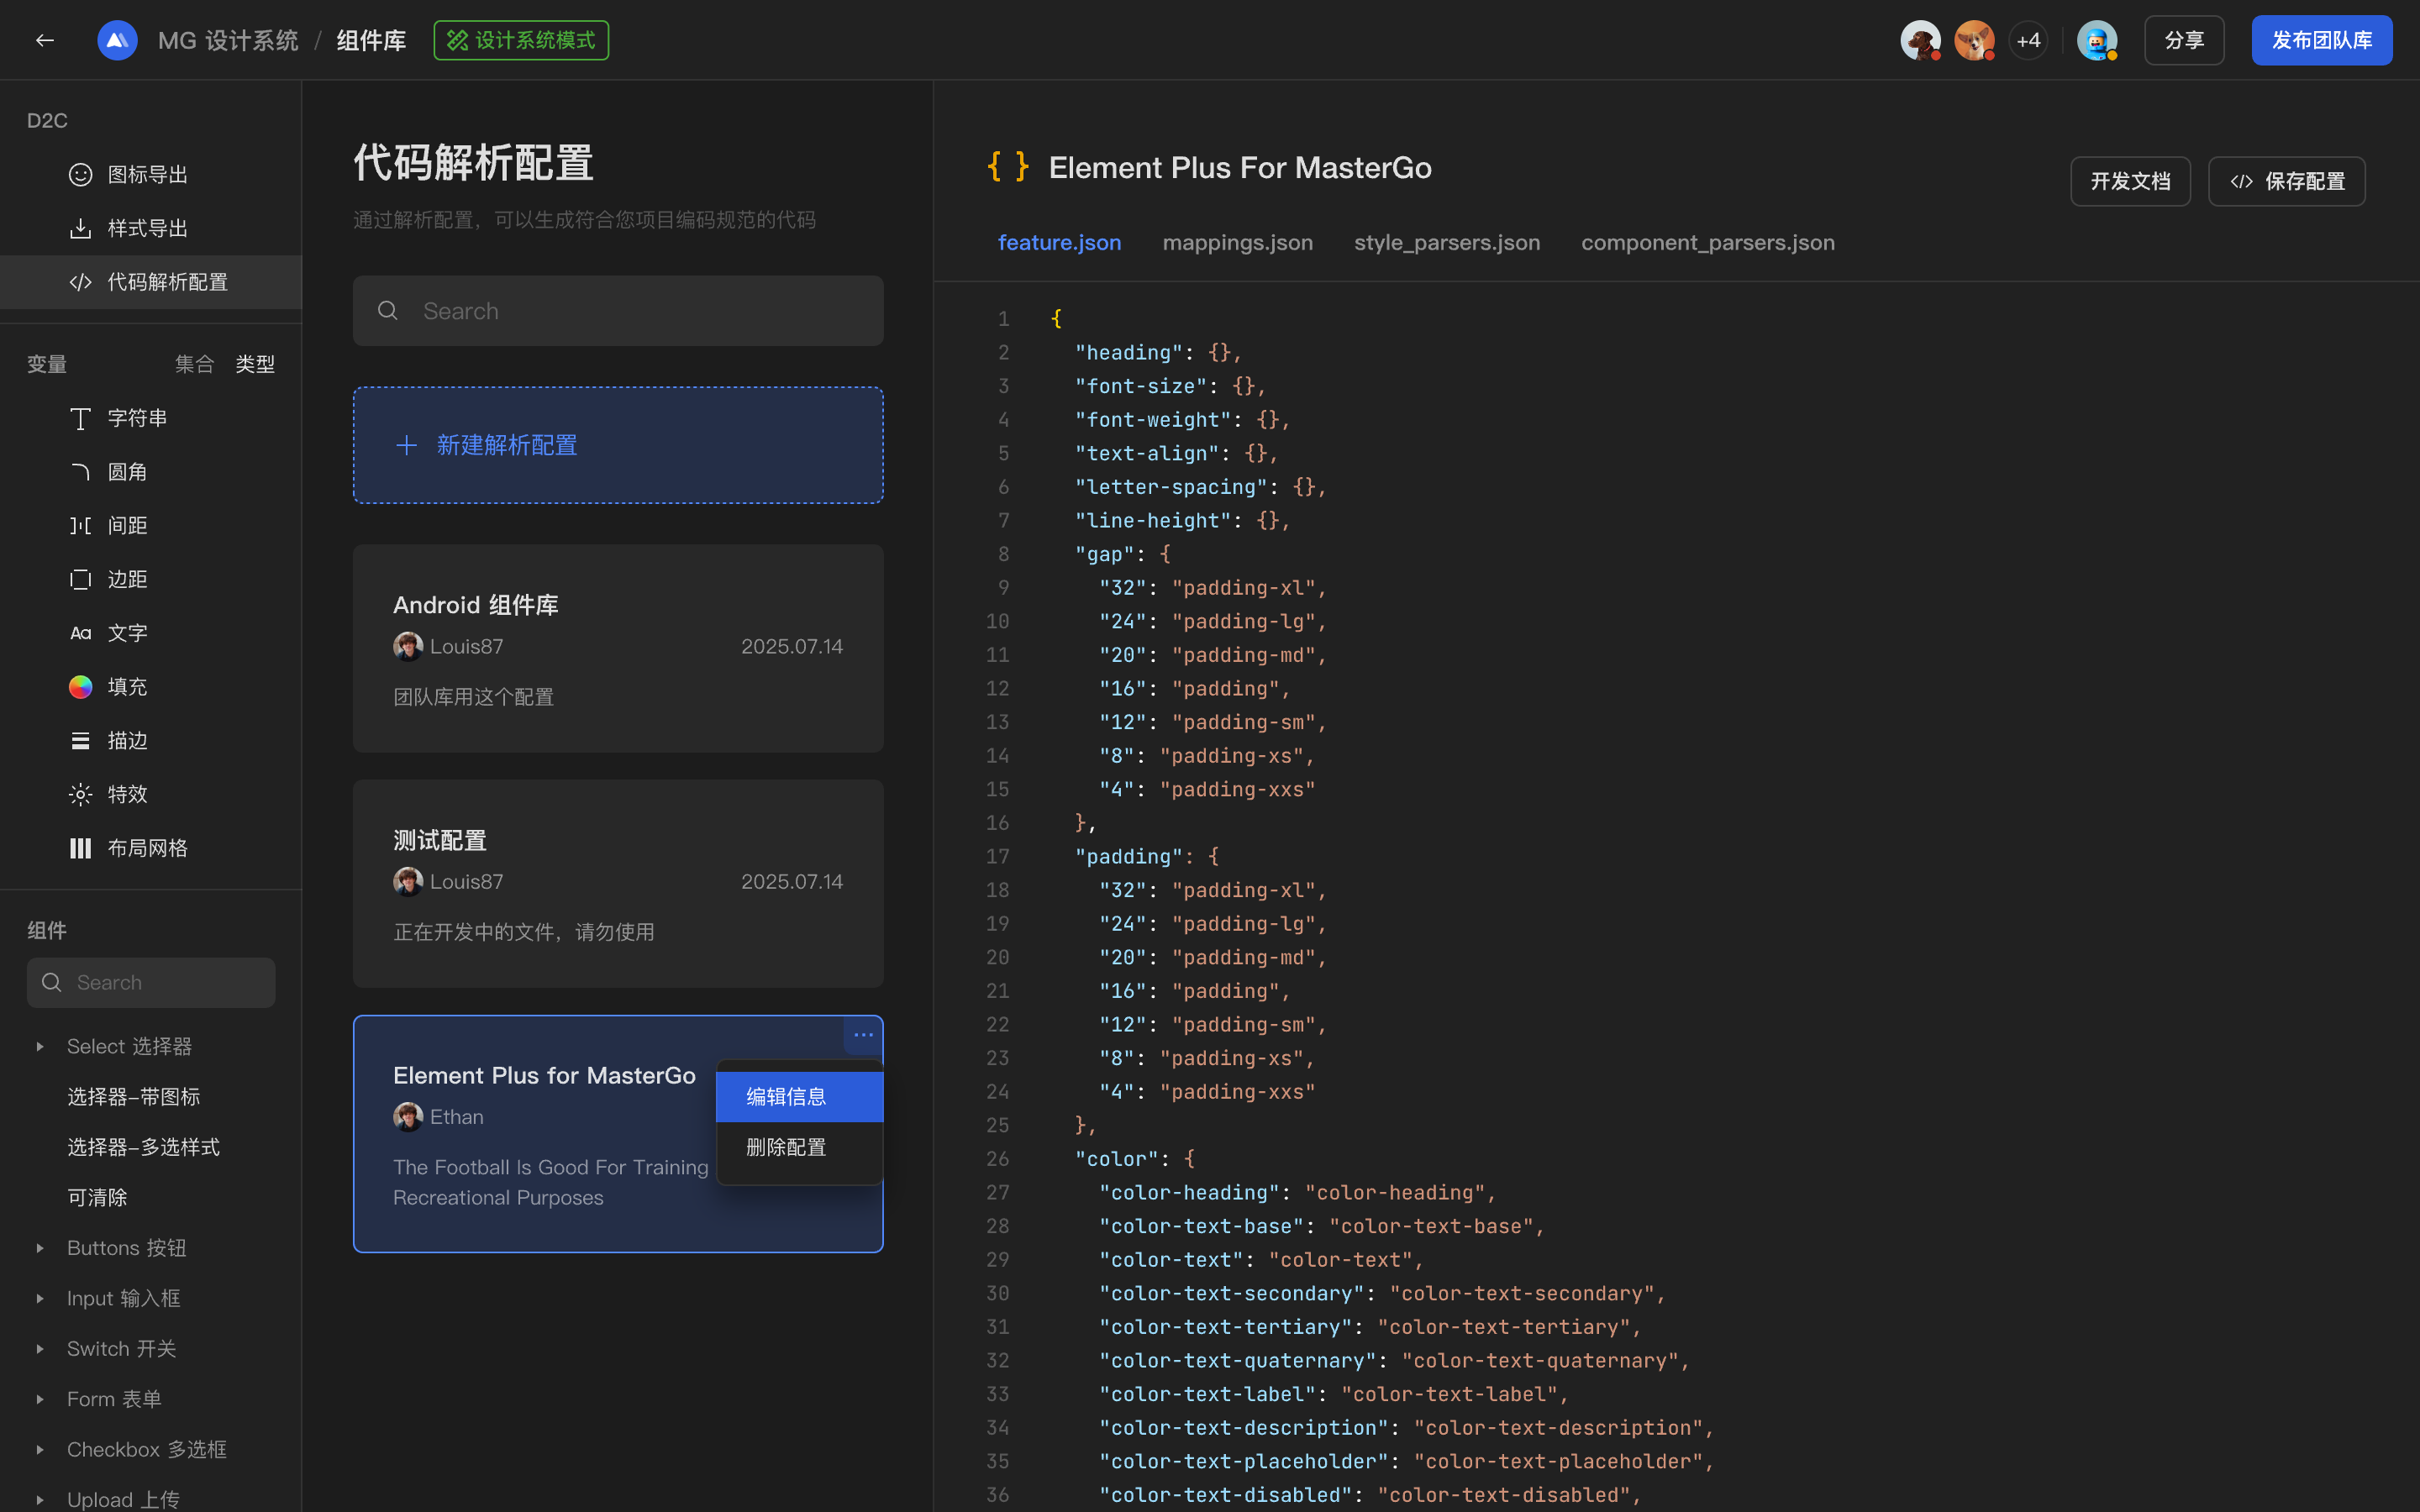Open 可清除 component
The width and height of the screenshot is (2420, 1512).
click(97, 1198)
